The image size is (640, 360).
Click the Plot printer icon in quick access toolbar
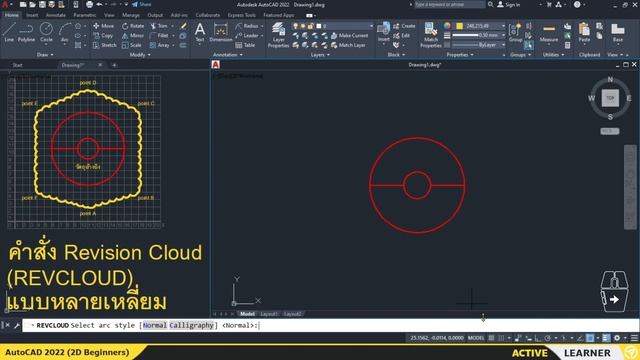89,4
